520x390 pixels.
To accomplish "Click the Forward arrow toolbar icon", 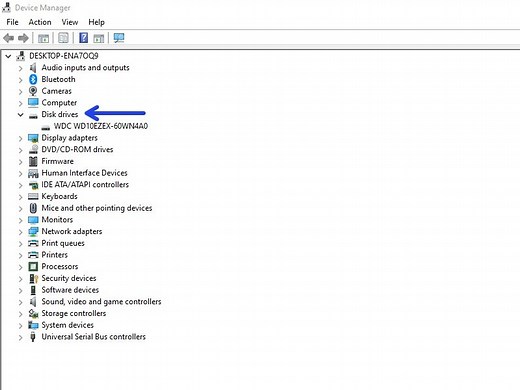I will tap(23, 38).
